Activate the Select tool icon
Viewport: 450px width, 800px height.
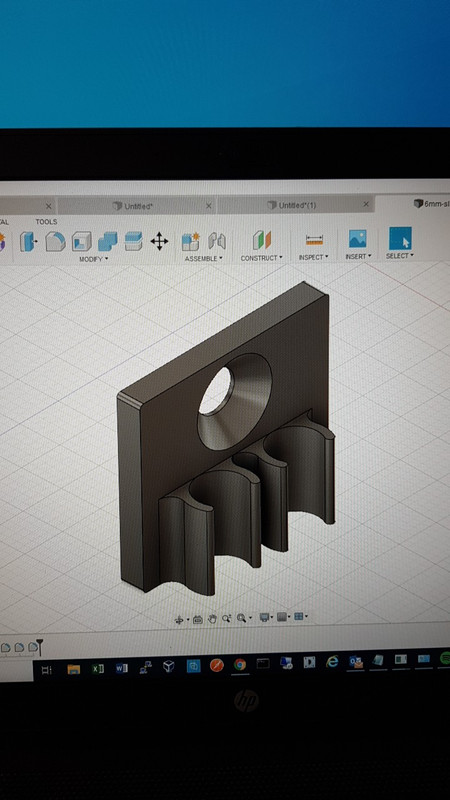point(400,238)
